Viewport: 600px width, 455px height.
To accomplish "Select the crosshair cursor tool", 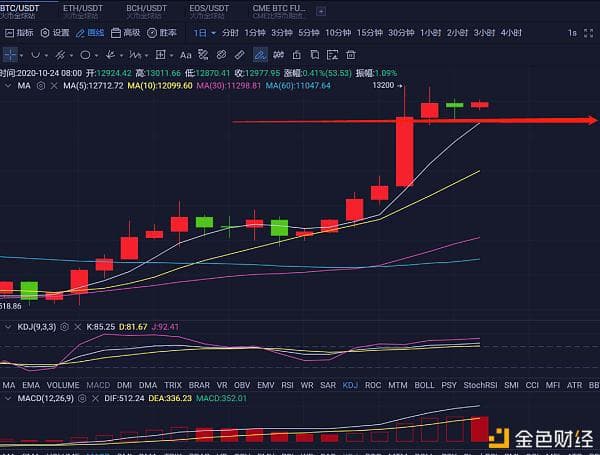I will click(12, 55).
